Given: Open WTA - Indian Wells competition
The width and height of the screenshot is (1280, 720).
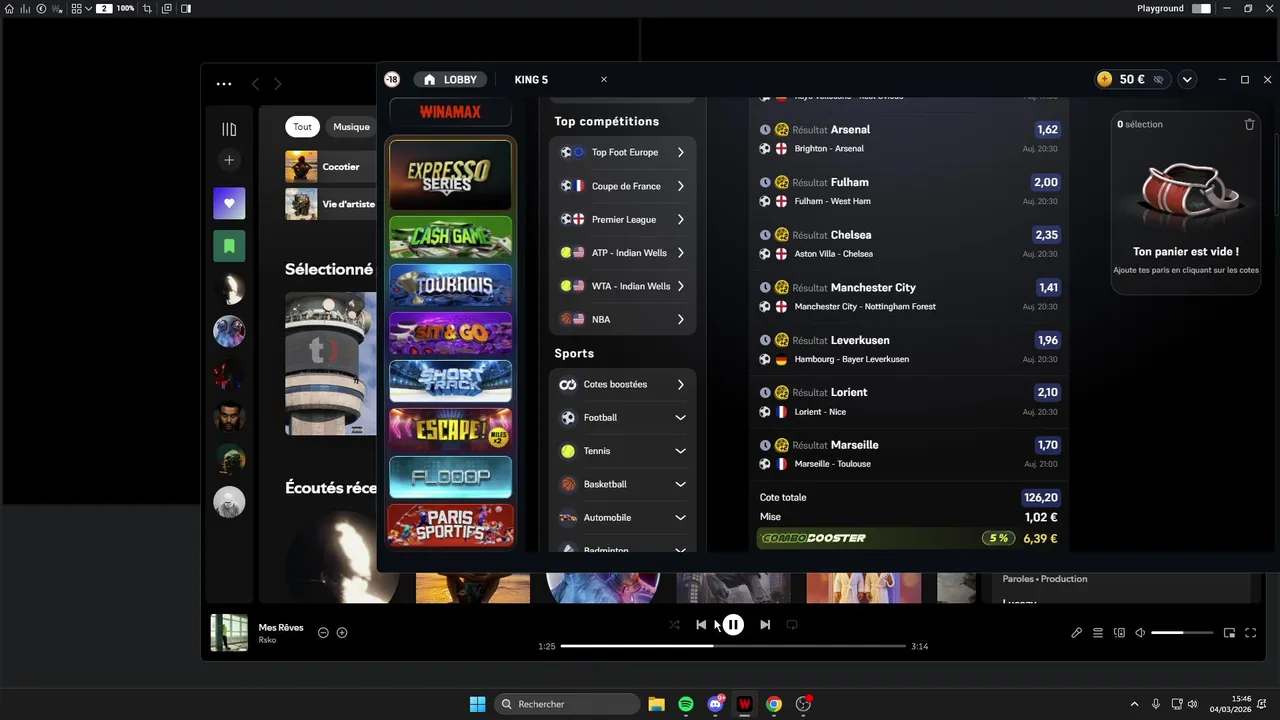Looking at the screenshot, I should click(x=622, y=286).
